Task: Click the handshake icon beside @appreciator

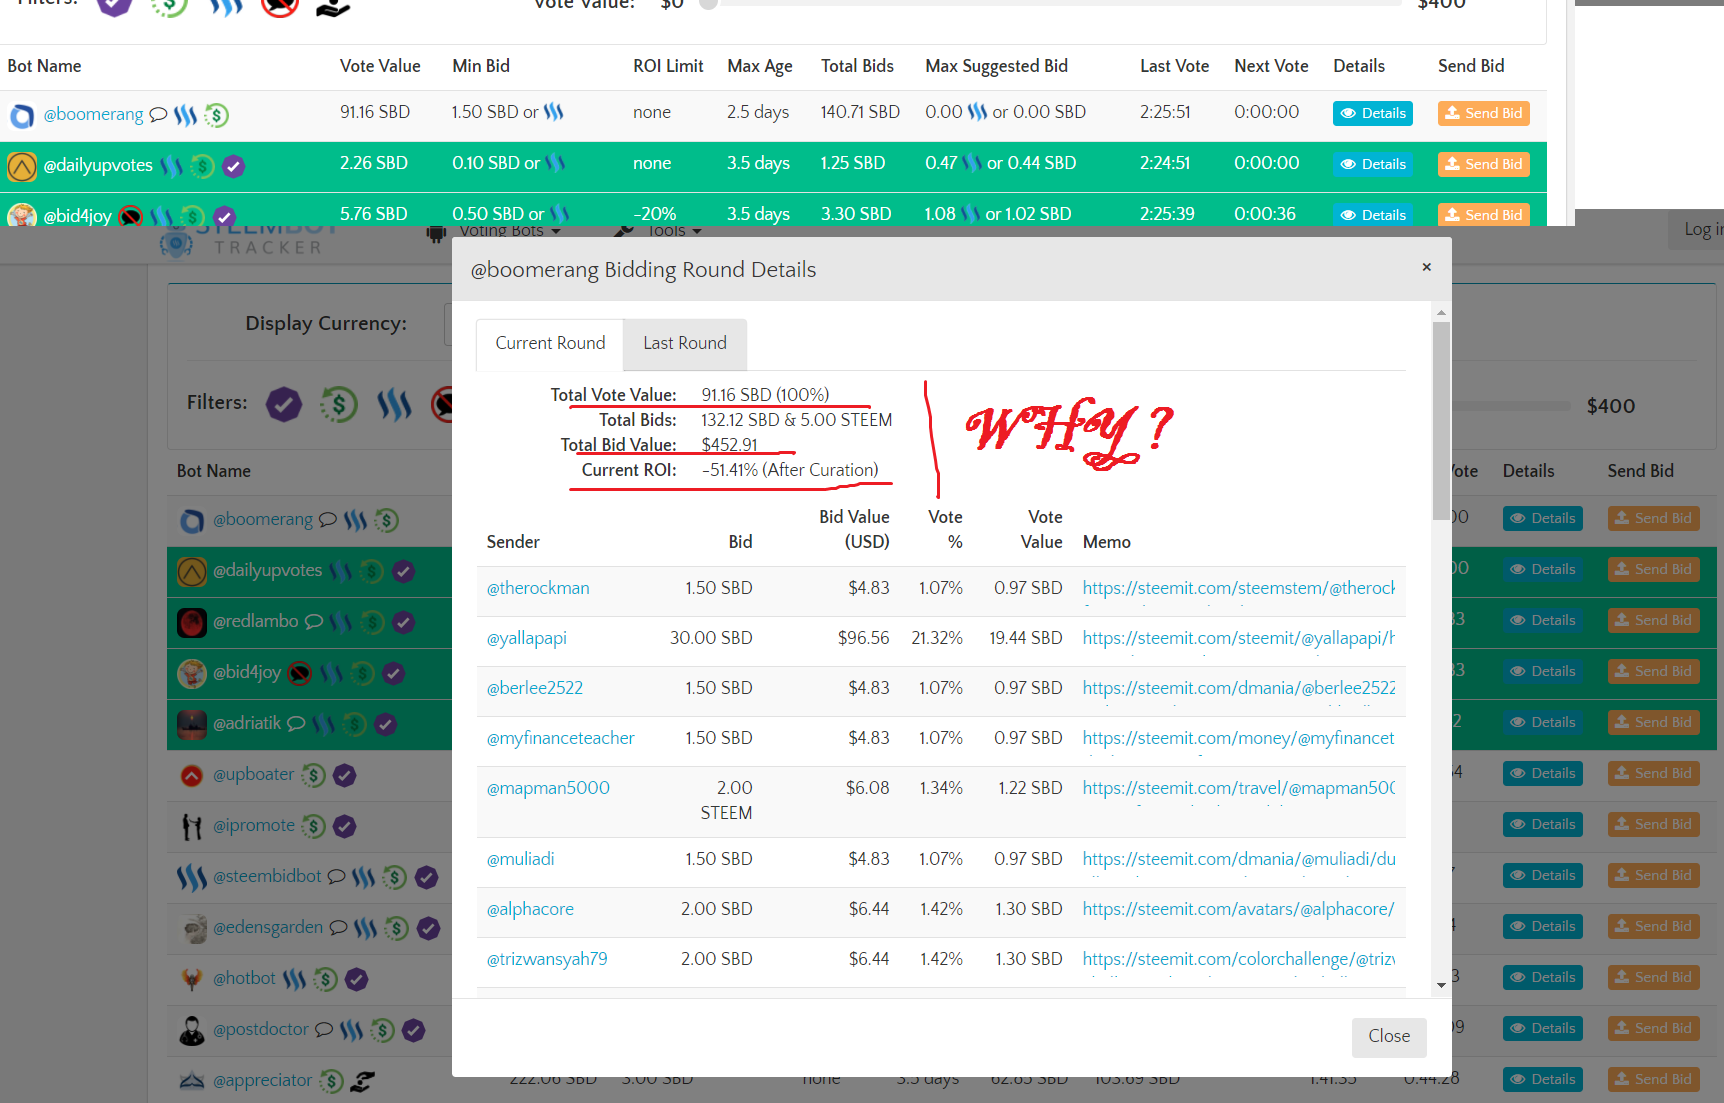Action: click(x=362, y=1081)
